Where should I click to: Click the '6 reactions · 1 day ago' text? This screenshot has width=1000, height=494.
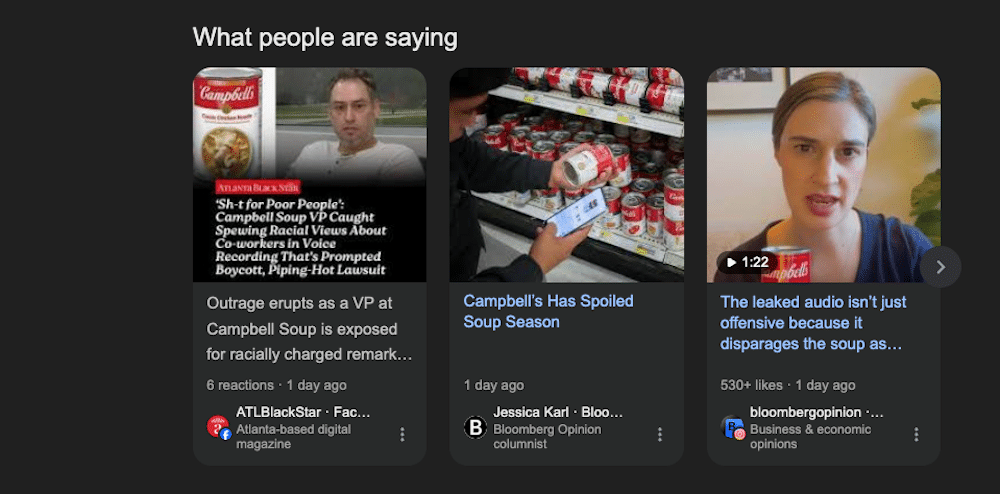277,385
